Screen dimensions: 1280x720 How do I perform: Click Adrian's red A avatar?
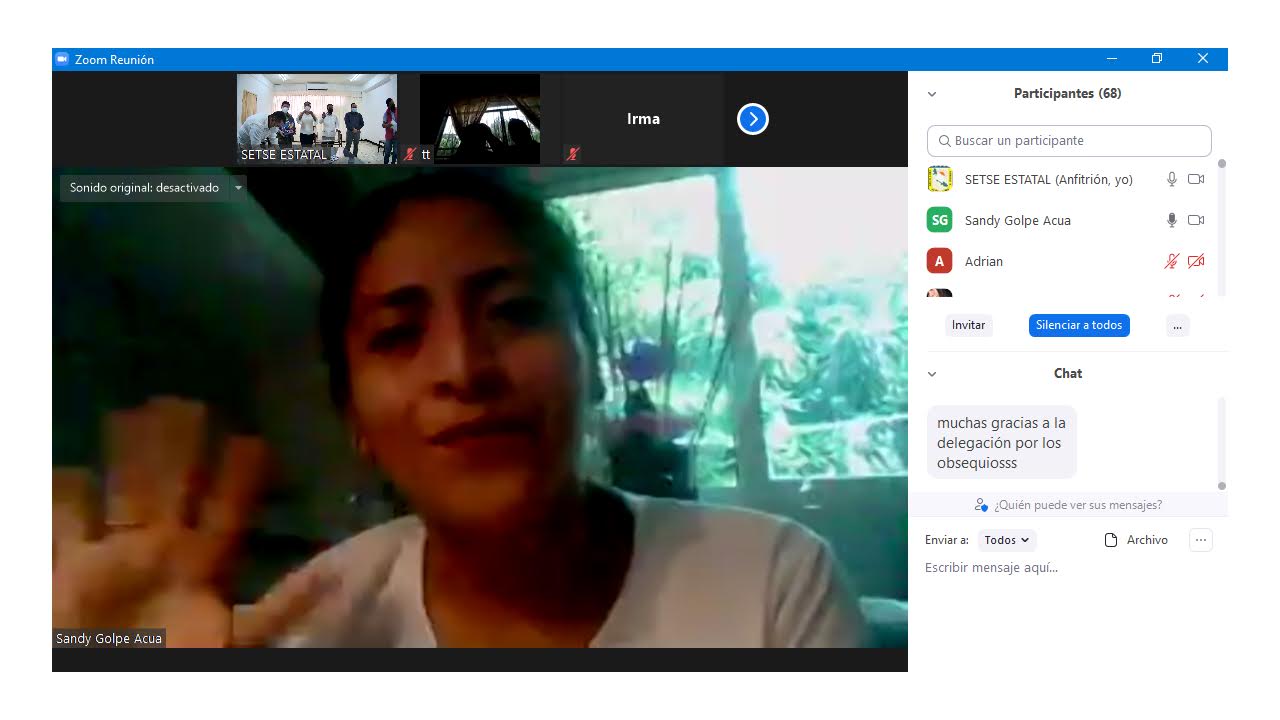[x=939, y=261]
